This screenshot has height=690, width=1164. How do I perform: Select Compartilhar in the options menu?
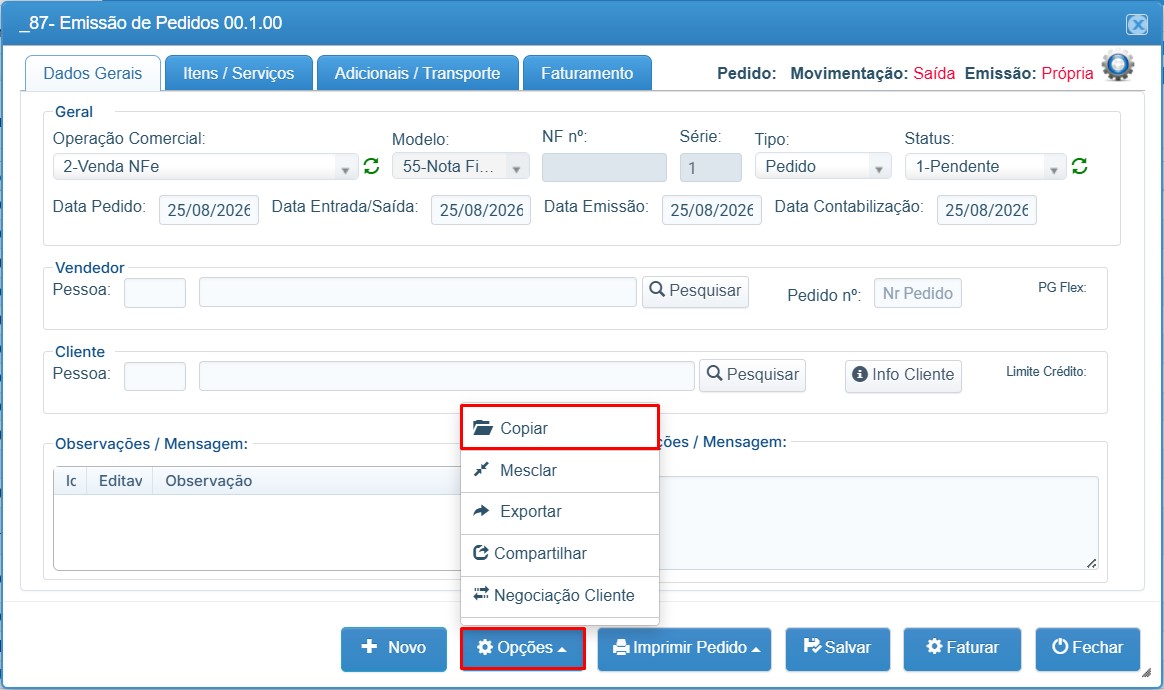pyautogui.click(x=560, y=554)
